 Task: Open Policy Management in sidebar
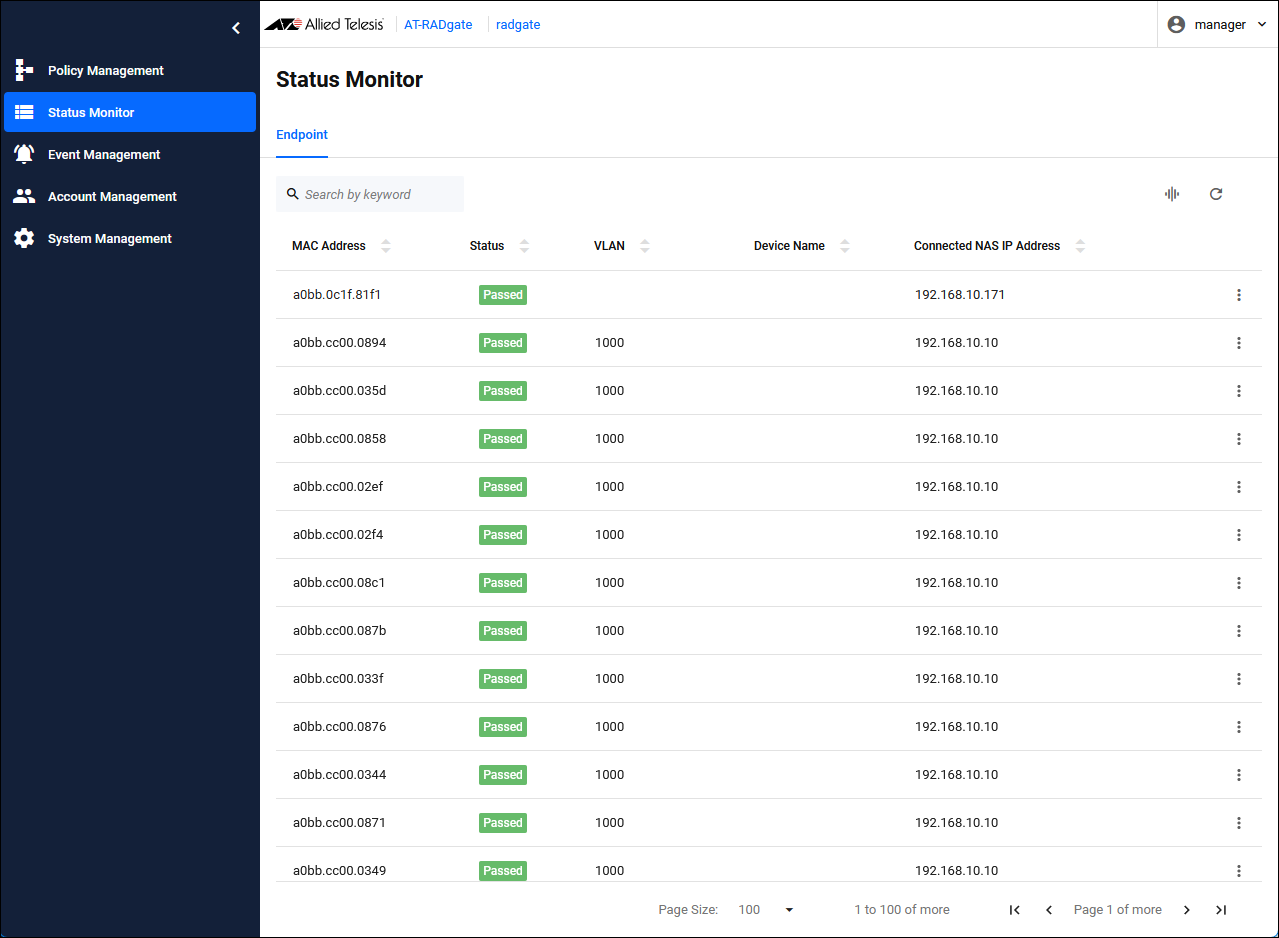tap(105, 71)
